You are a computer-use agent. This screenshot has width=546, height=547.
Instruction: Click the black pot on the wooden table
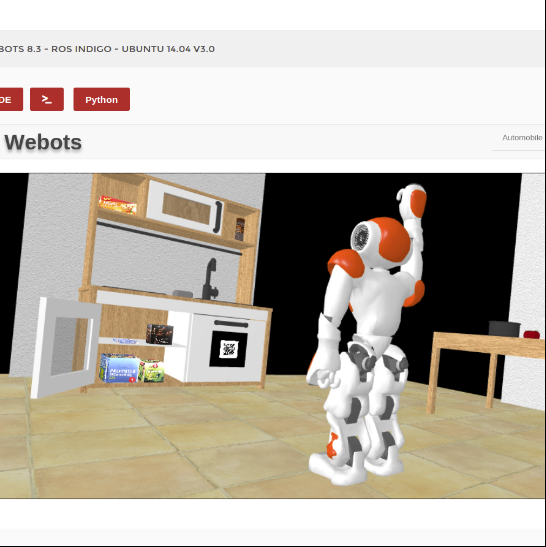504,329
